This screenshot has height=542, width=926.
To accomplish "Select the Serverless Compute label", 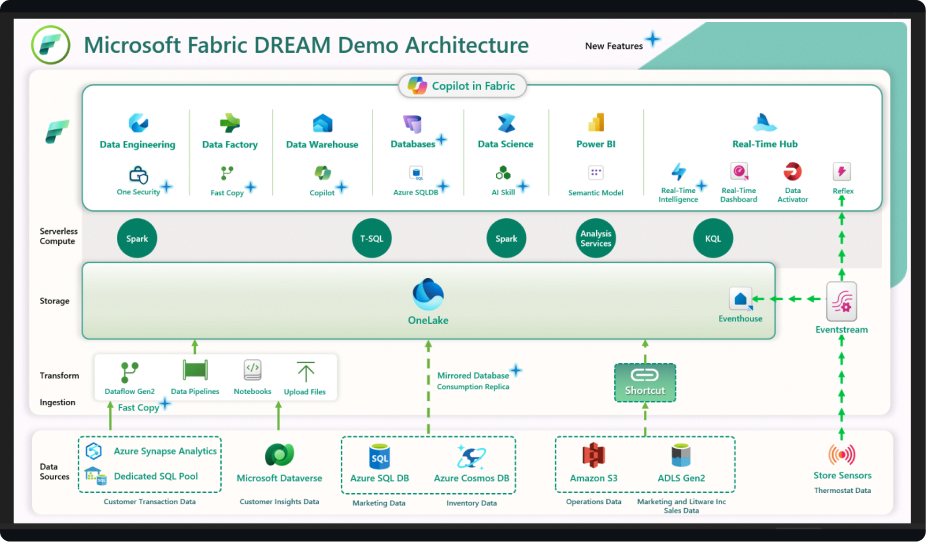I will 58,236.
